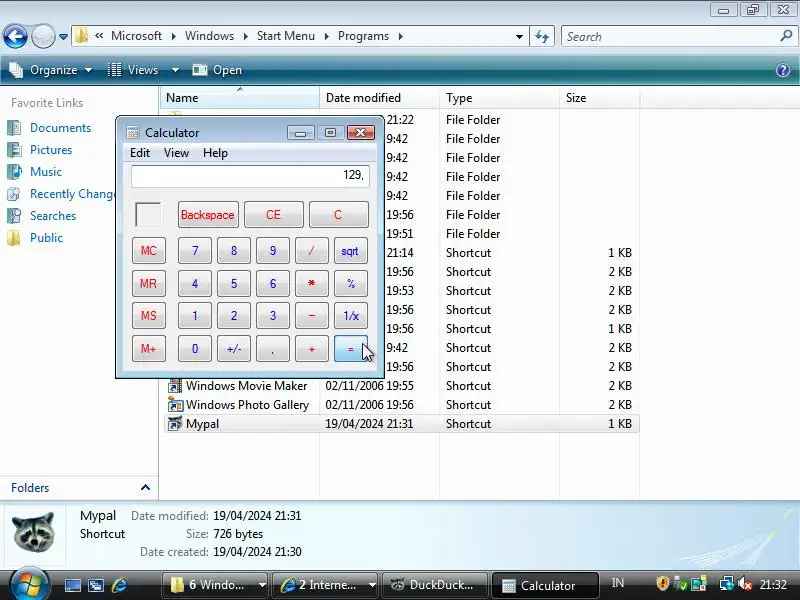Click the Mypal raccoon icon in file list

coord(175,423)
